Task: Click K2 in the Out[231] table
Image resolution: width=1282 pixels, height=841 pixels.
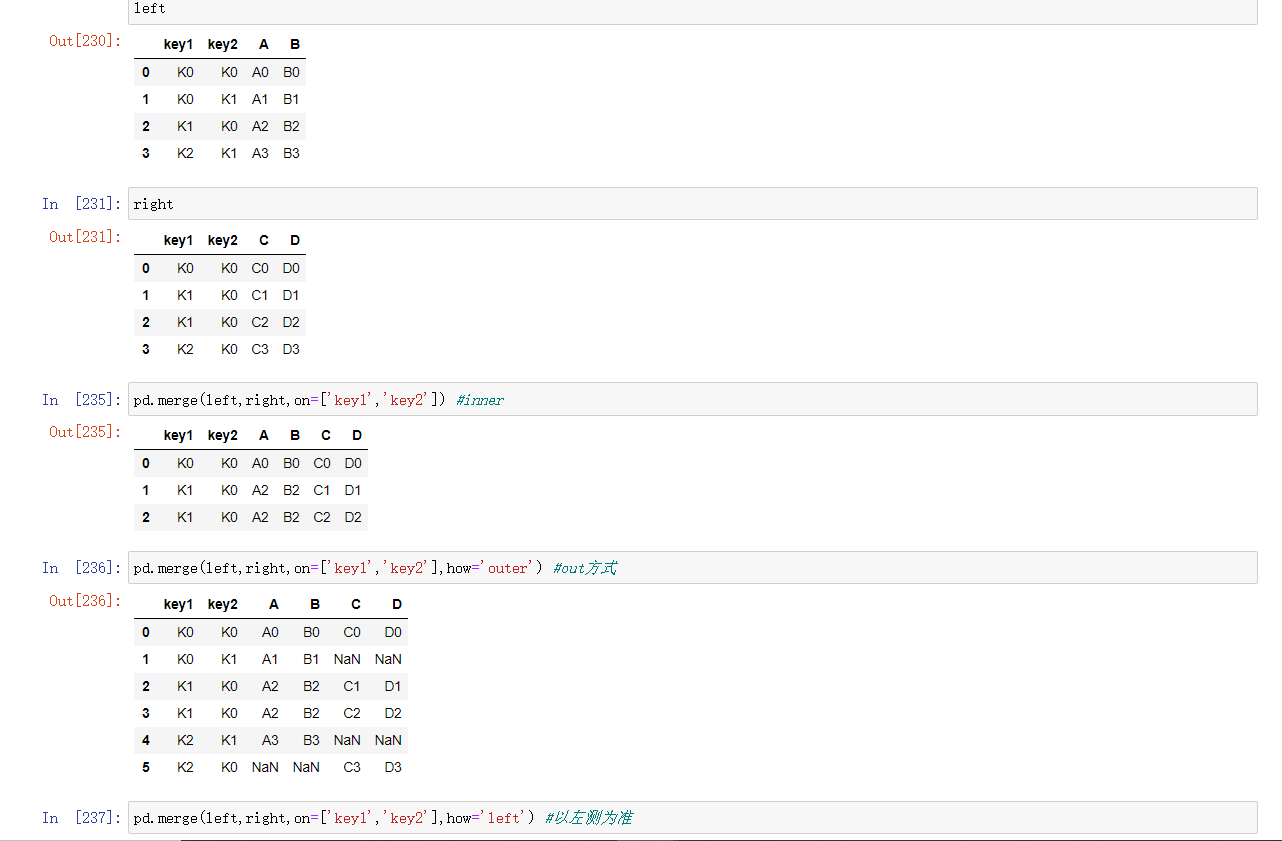Action: [185, 349]
